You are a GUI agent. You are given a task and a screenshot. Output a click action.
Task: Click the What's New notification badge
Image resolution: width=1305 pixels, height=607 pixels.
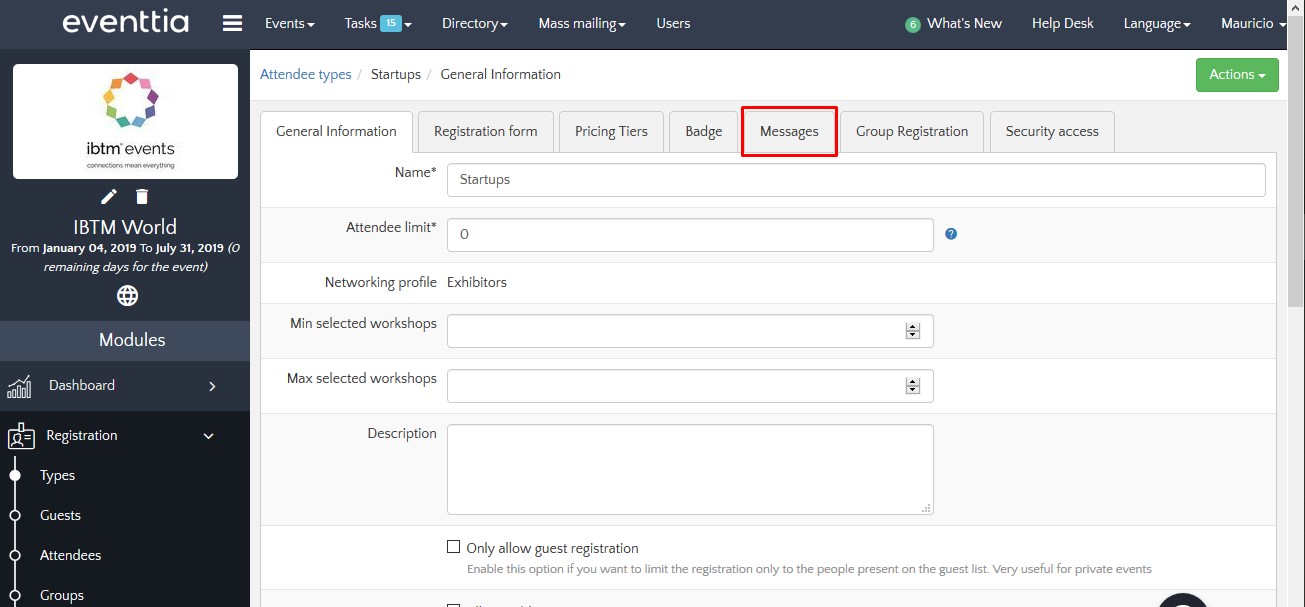click(912, 24)
